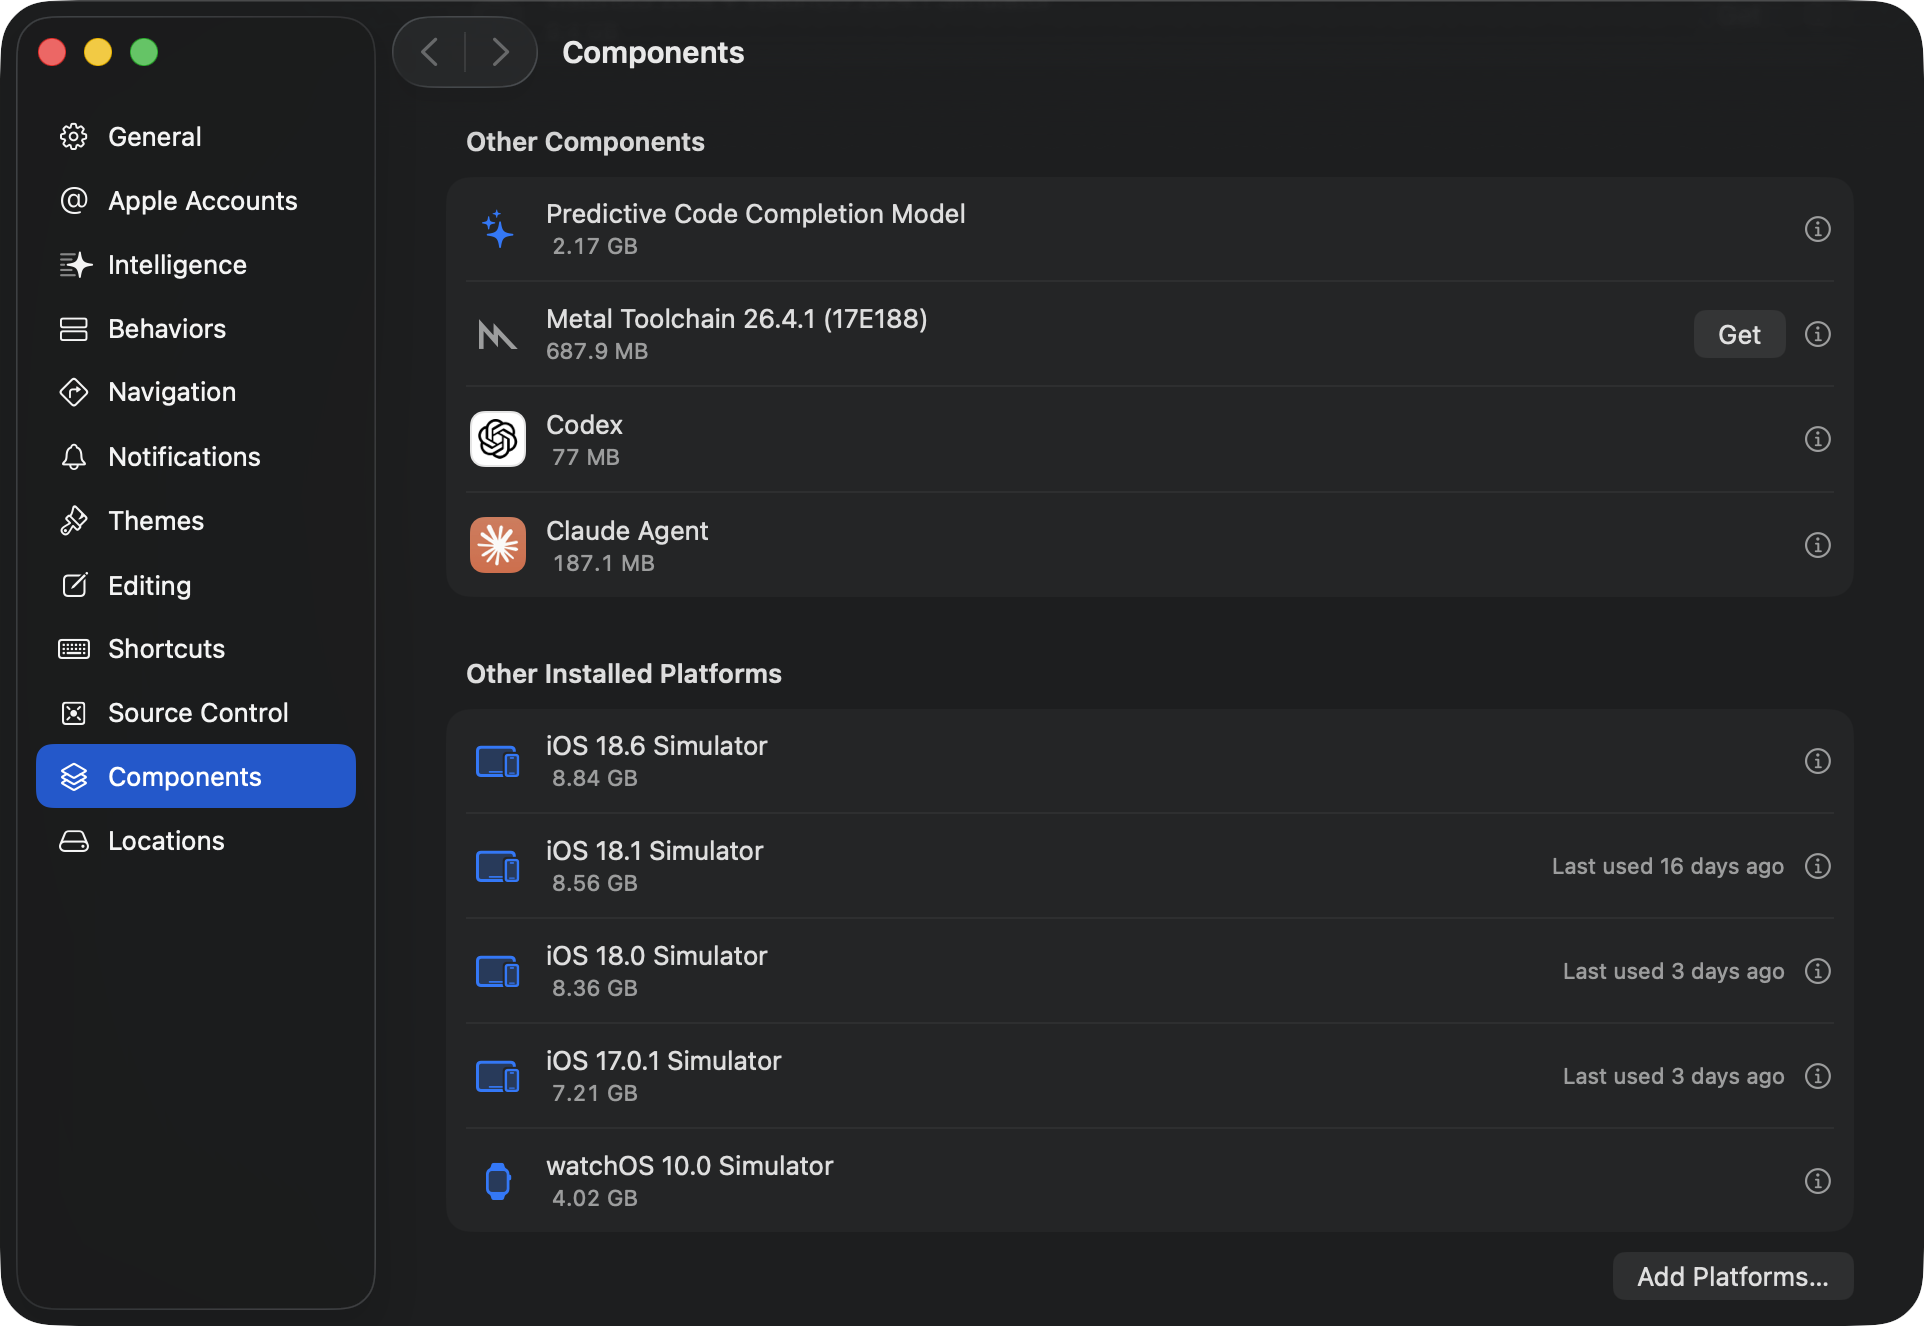This screenshot has width=1924, height=1326.
Task: Show info for Predictive Code Completion Model
Action: click(1817, 229)
